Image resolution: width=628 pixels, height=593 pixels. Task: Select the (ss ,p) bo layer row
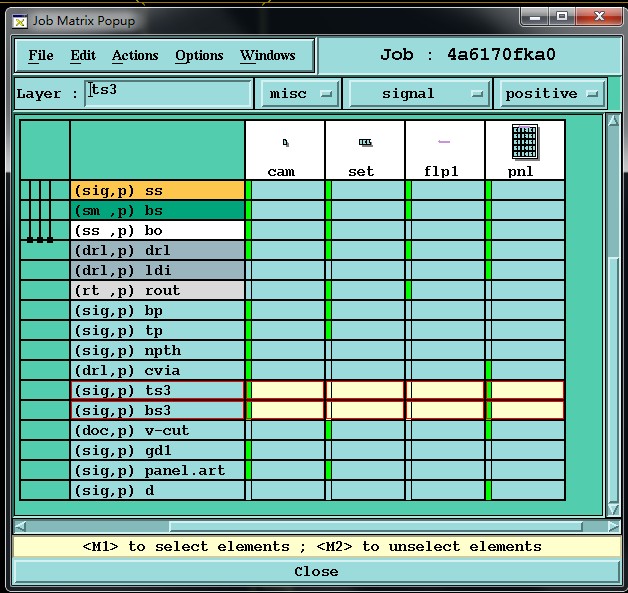pos(157,230)
